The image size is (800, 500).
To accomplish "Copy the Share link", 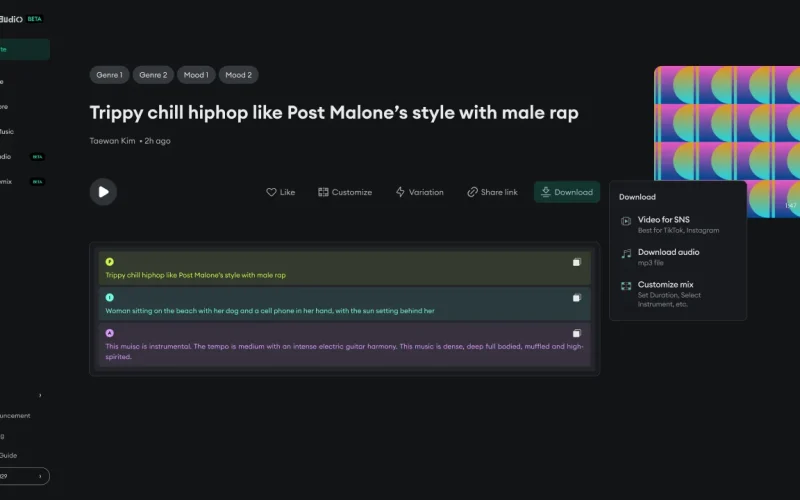I will point(492,192).
